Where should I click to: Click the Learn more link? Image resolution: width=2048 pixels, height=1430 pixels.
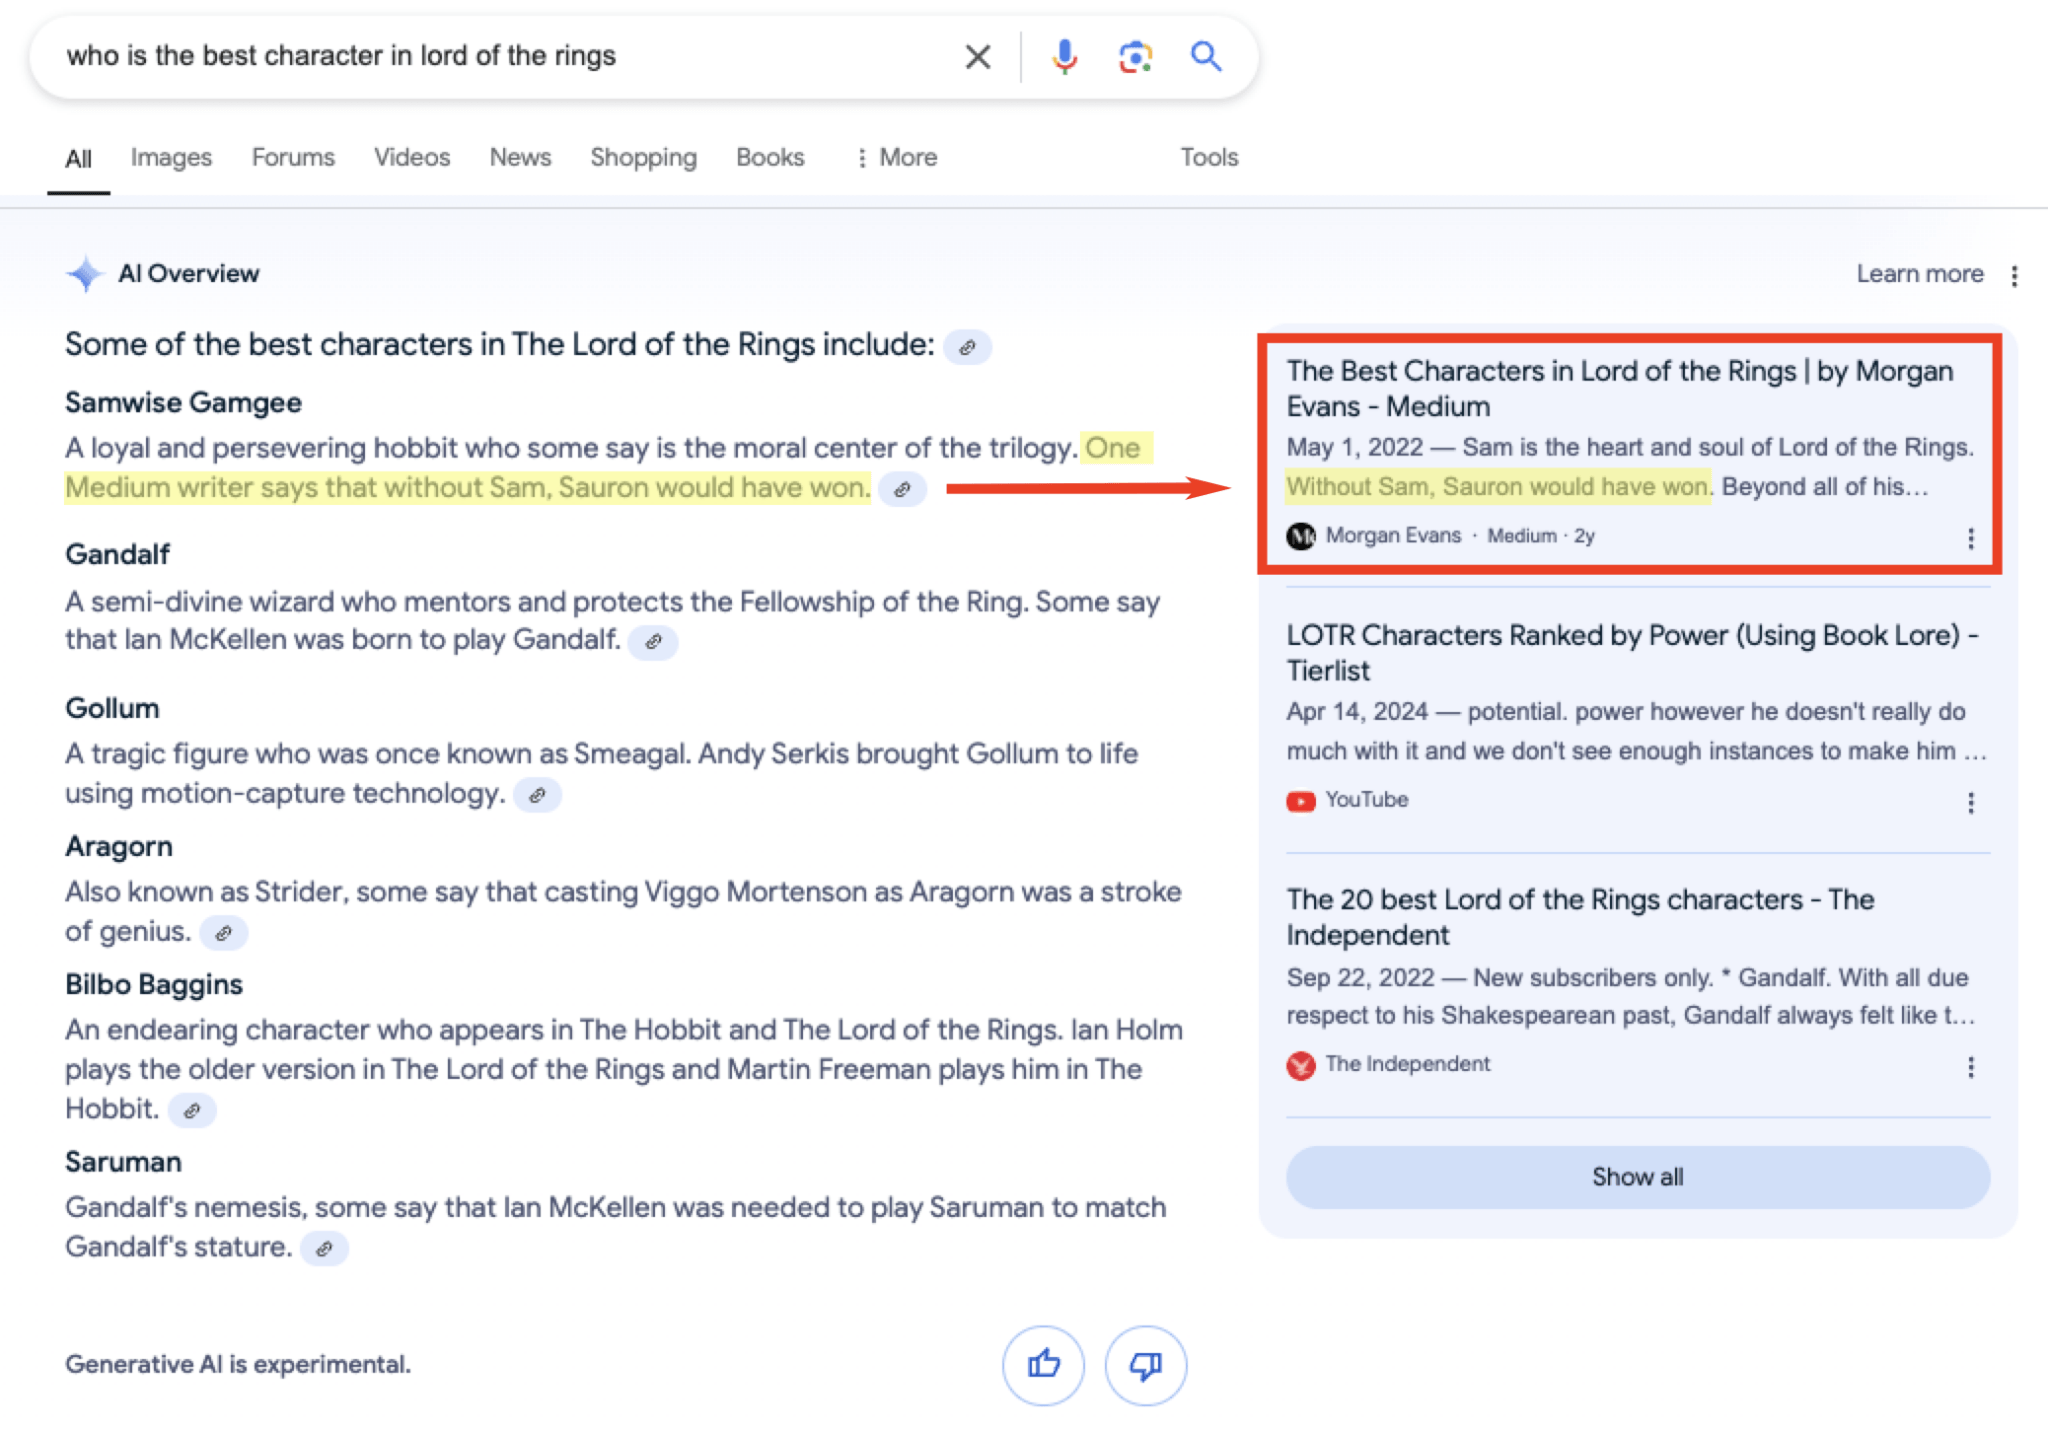[x=1919, y=274]
